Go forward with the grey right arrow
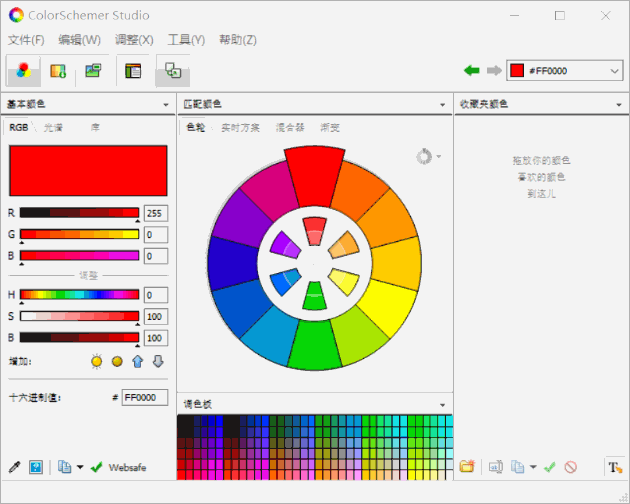630x504 pixels. 494,71
